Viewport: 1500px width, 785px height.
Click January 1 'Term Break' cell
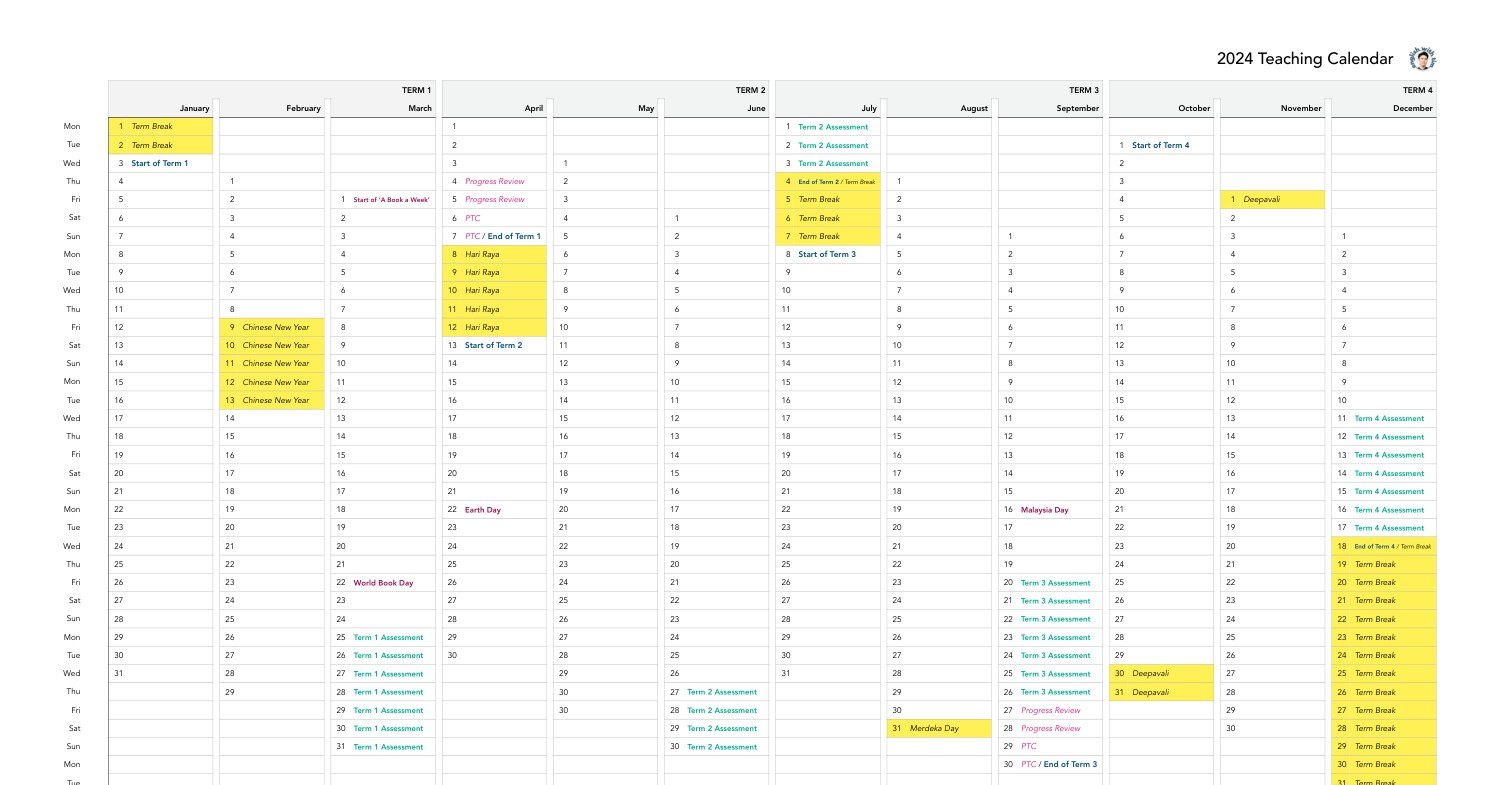161,127
